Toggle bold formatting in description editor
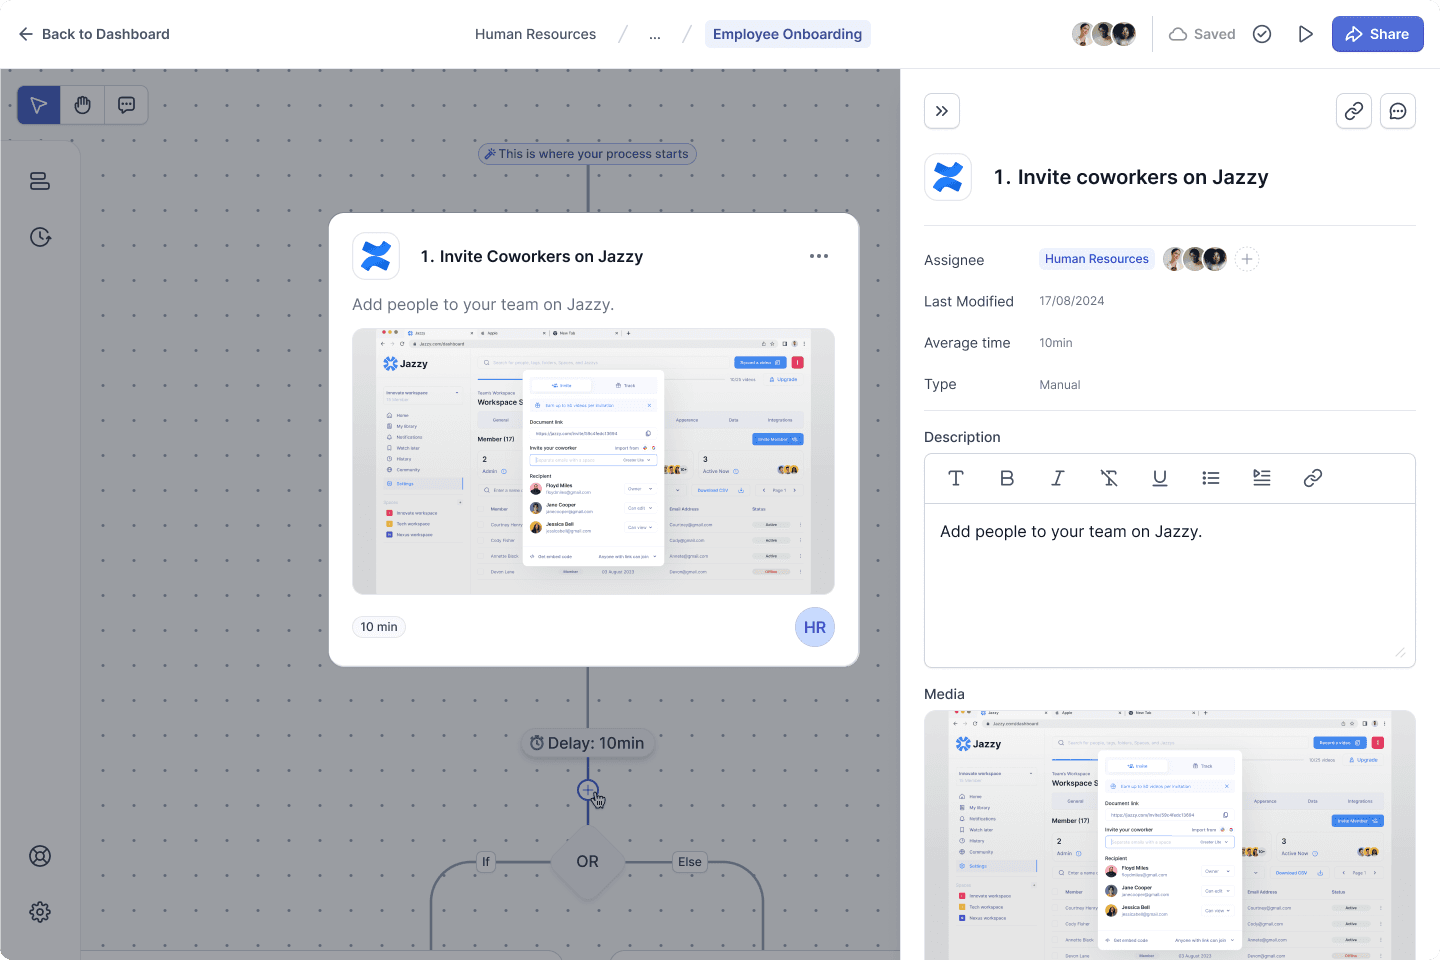The height and width of the screenshot is (960, 1440). tap(1007, 478)
